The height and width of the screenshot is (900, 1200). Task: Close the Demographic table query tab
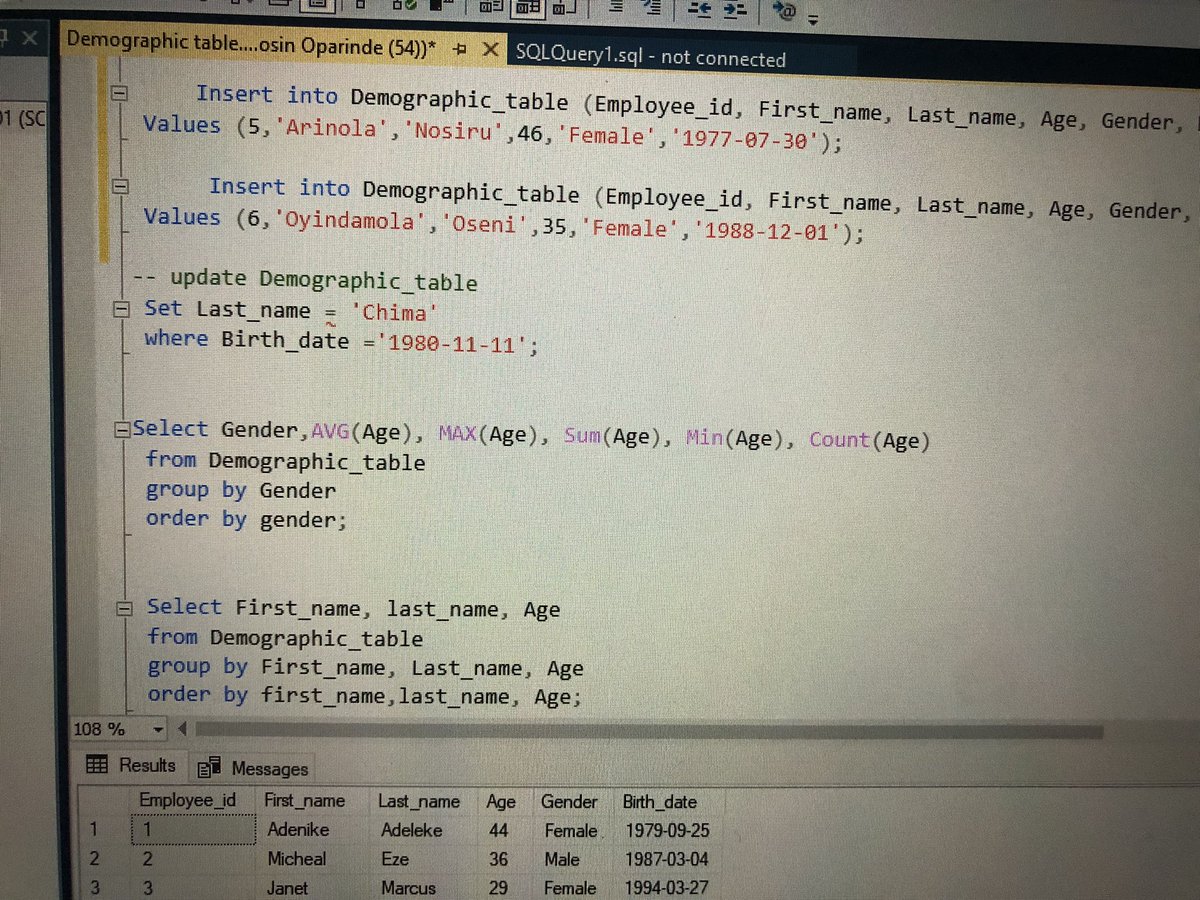[x=489, y=46]
